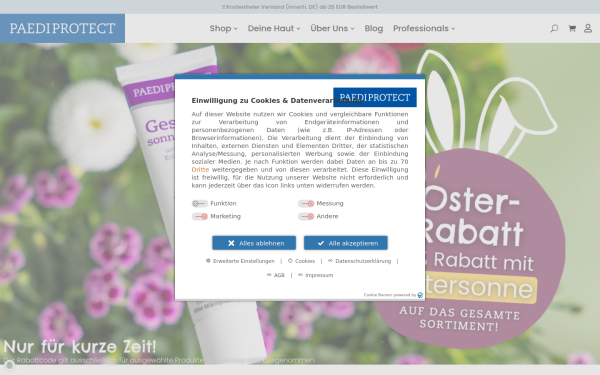Open the shopping cart icon

(572, 28)
